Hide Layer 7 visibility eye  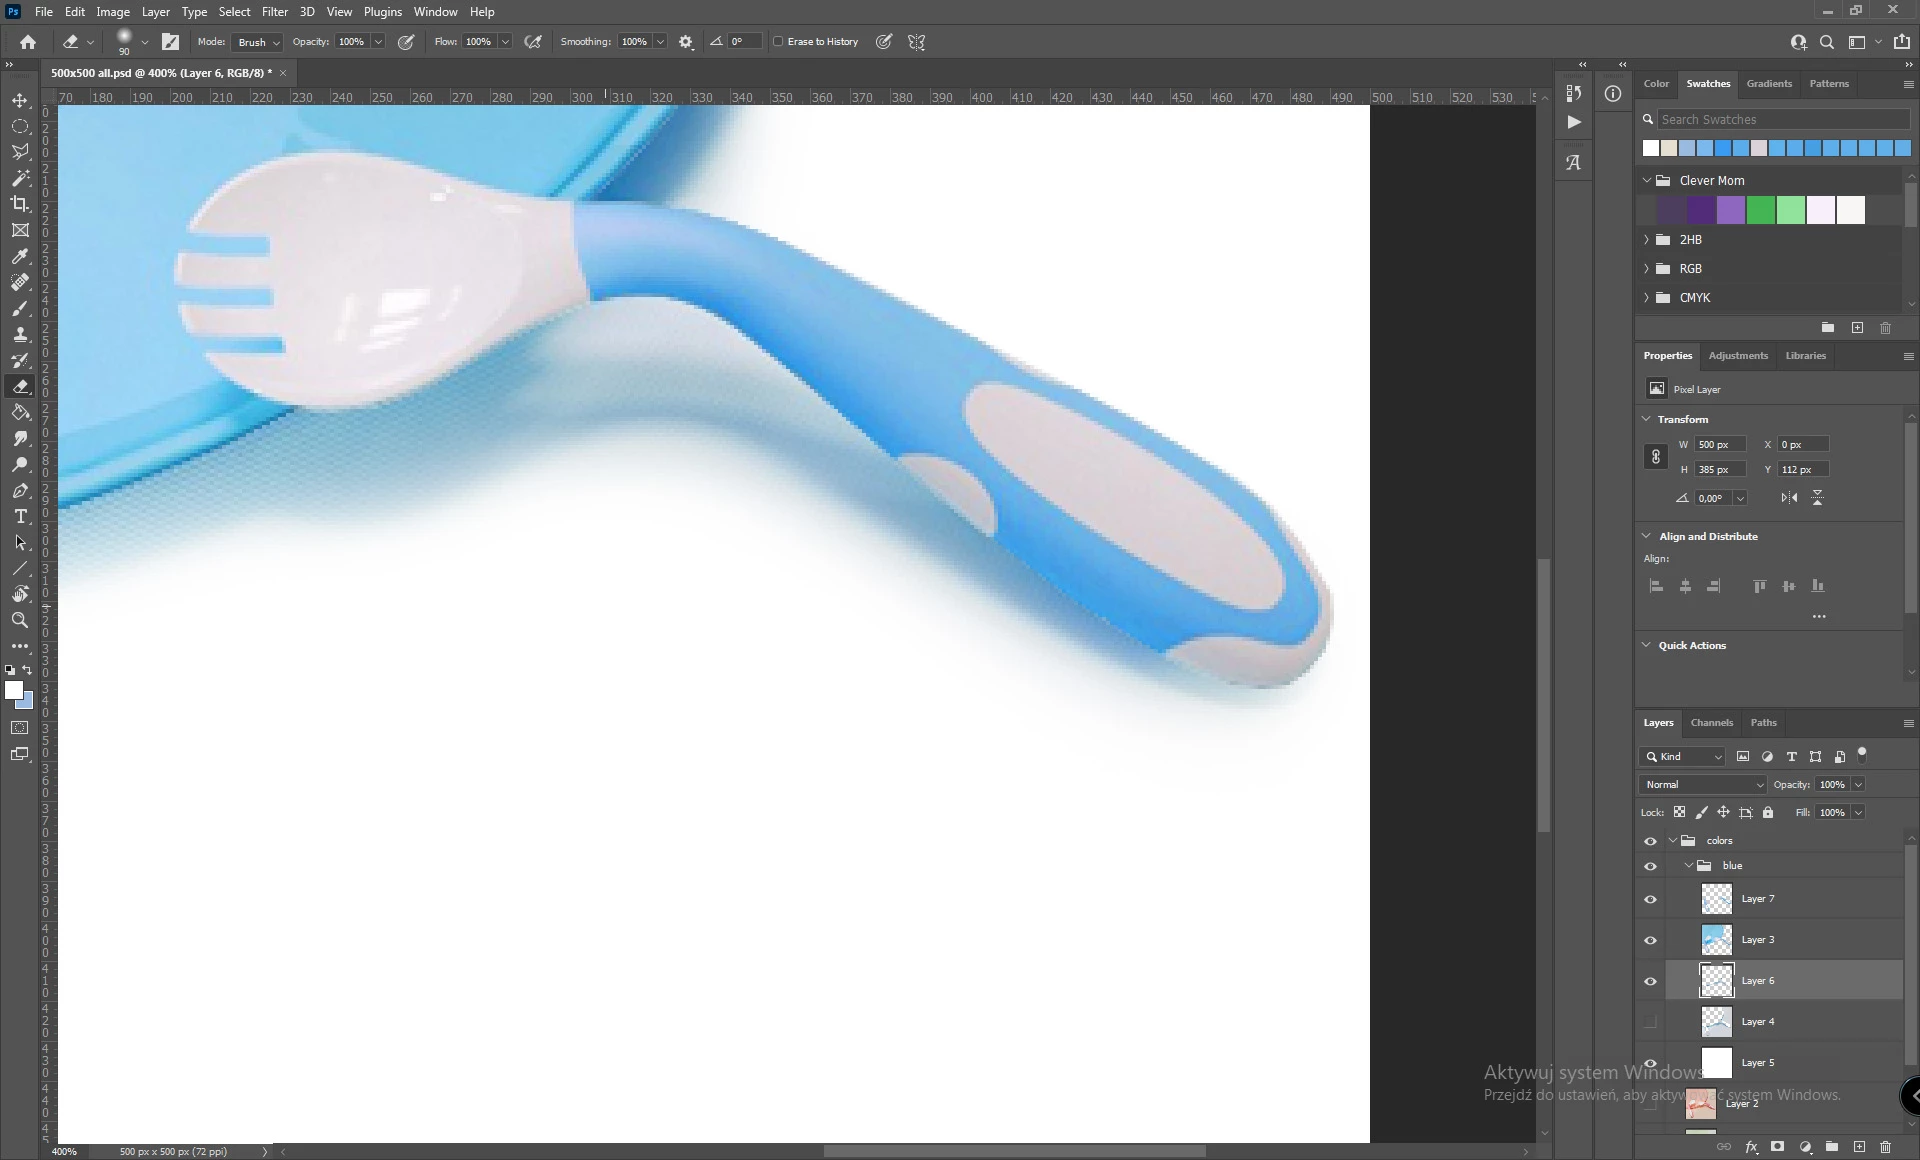[1650, 899]
